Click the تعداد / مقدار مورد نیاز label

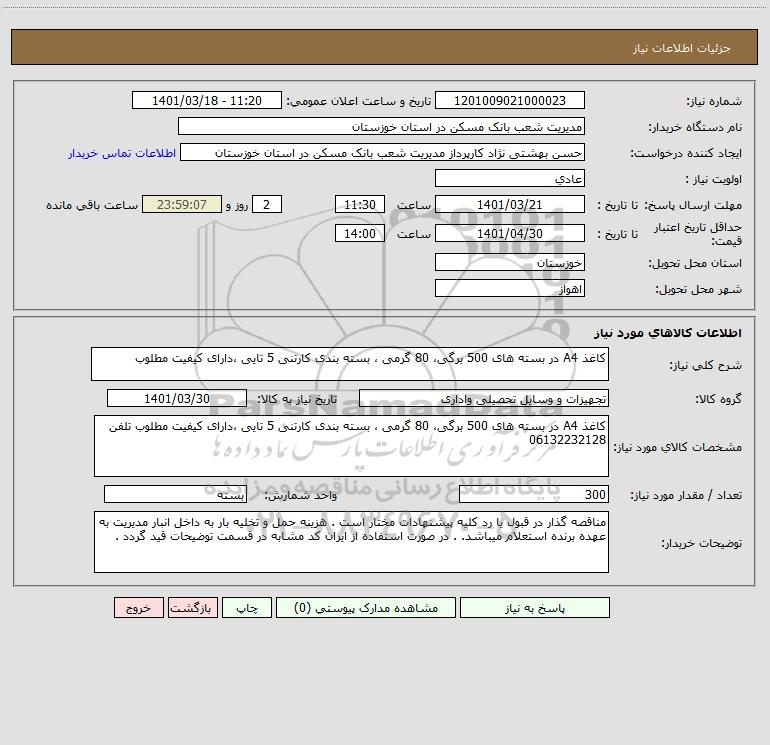click(x=686, y=496)
